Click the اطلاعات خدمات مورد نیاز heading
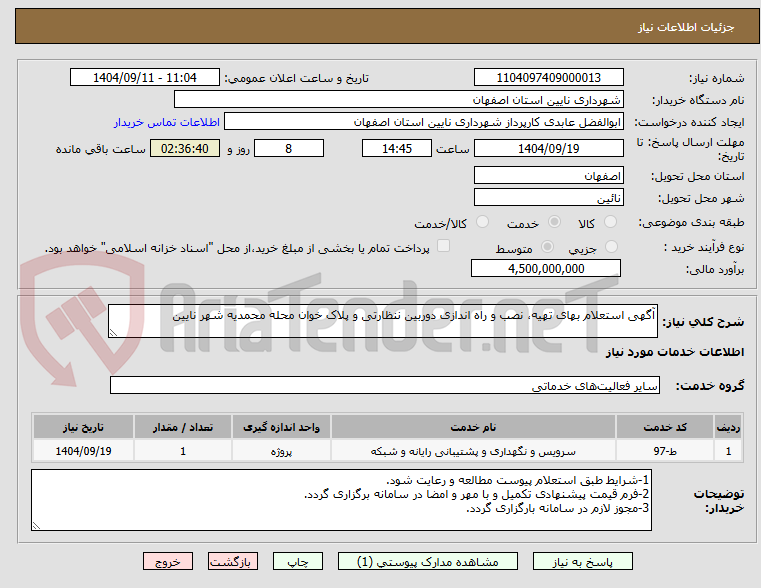Image resolution: width=761 pixels, height=588 pixels. coord(675,352)
